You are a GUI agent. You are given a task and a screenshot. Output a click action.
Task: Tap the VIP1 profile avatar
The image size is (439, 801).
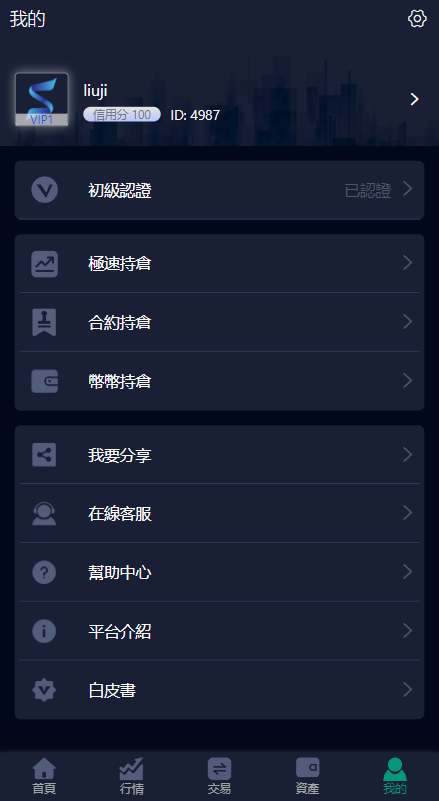[42, 99]
